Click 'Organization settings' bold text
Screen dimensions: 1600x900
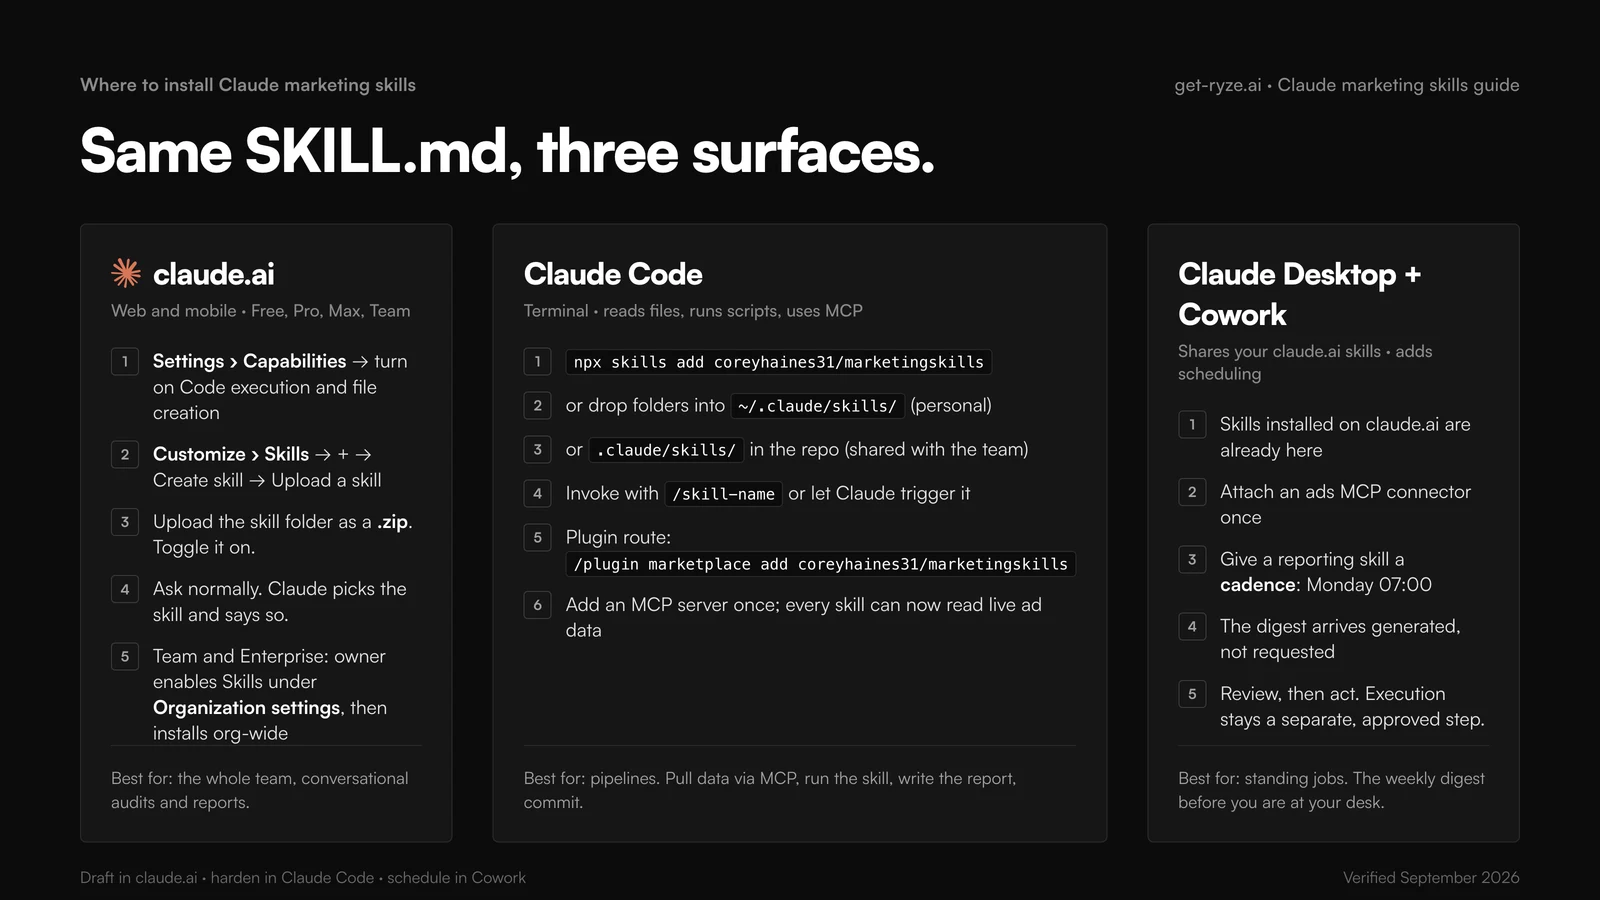click(x=246, y=707)
